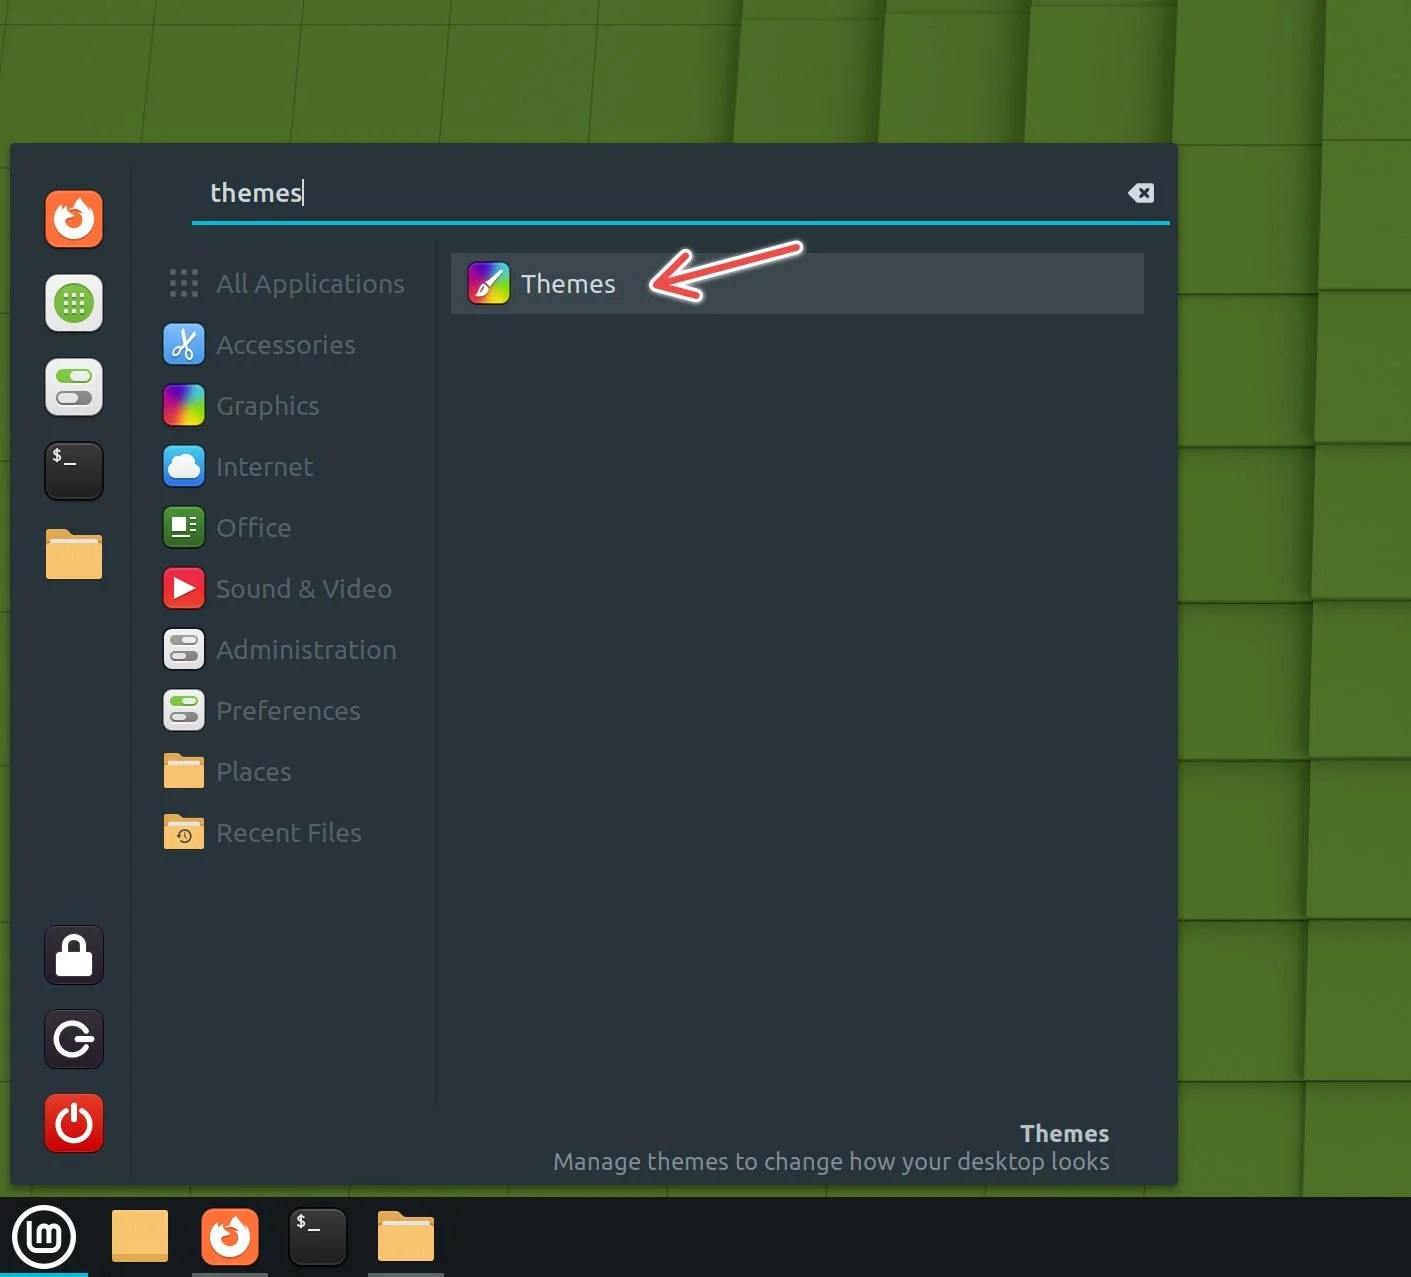Open the file manager from the bottom panel

tap(406, 1237)
